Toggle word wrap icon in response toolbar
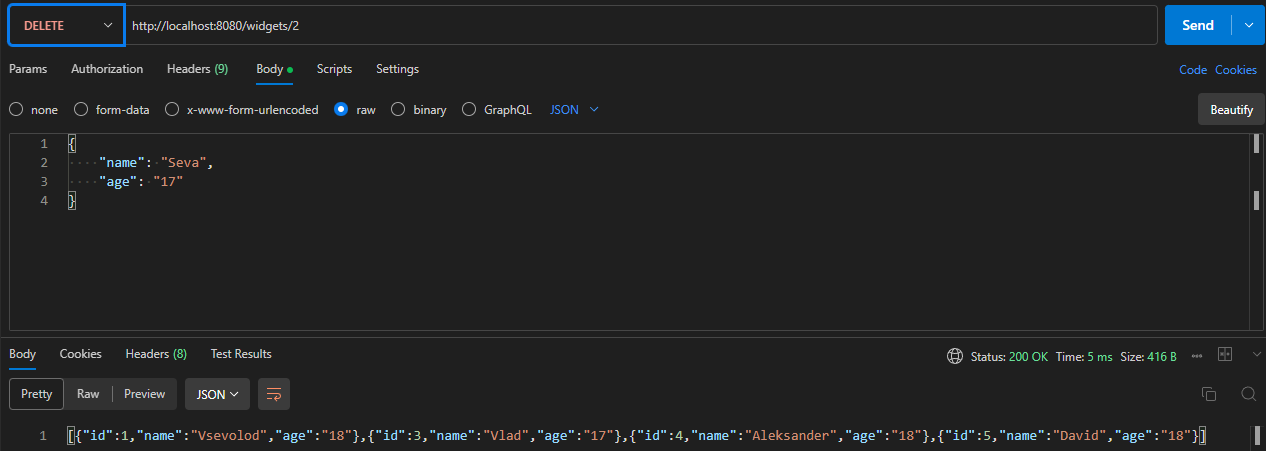The width and height of the screenshot is (1266, 451). point(273,394)
